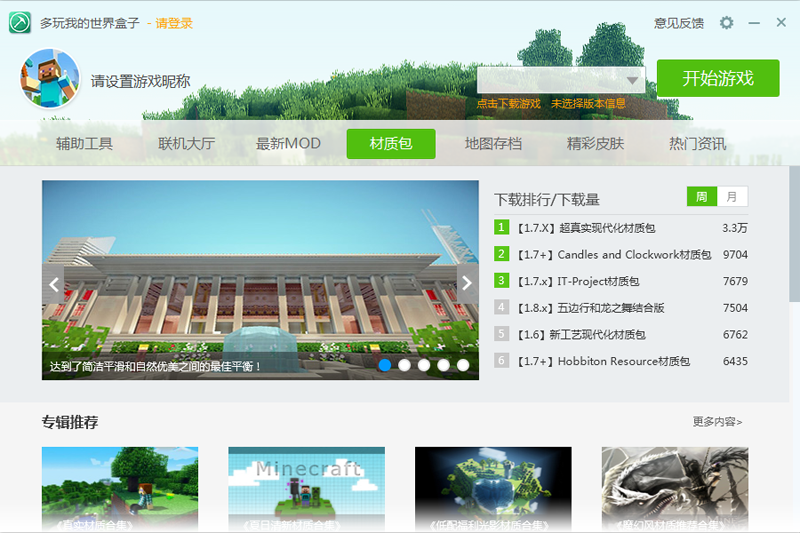Click 未选择版本信息 text
Viewport: 800px width, 533px height.
point(588,104)
